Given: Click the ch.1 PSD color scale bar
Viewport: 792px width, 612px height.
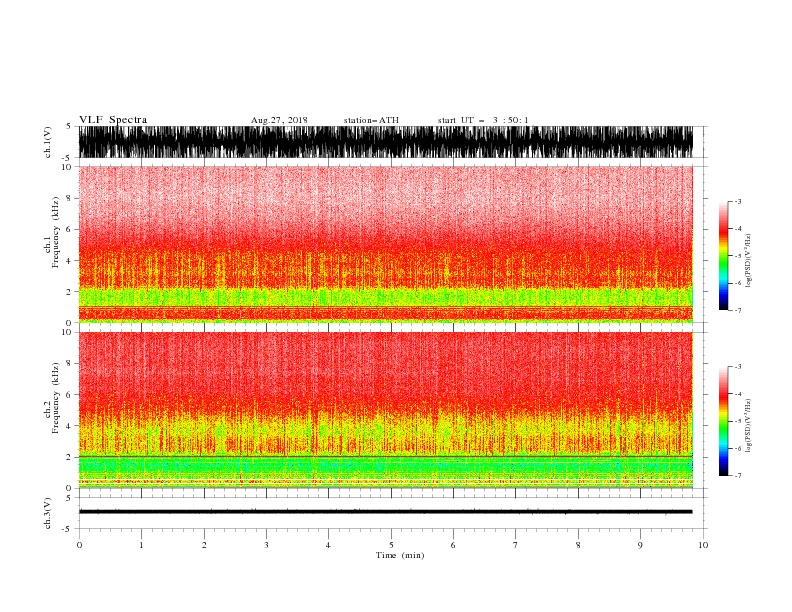Looking at the screenshot, I should tap(723, 256).
